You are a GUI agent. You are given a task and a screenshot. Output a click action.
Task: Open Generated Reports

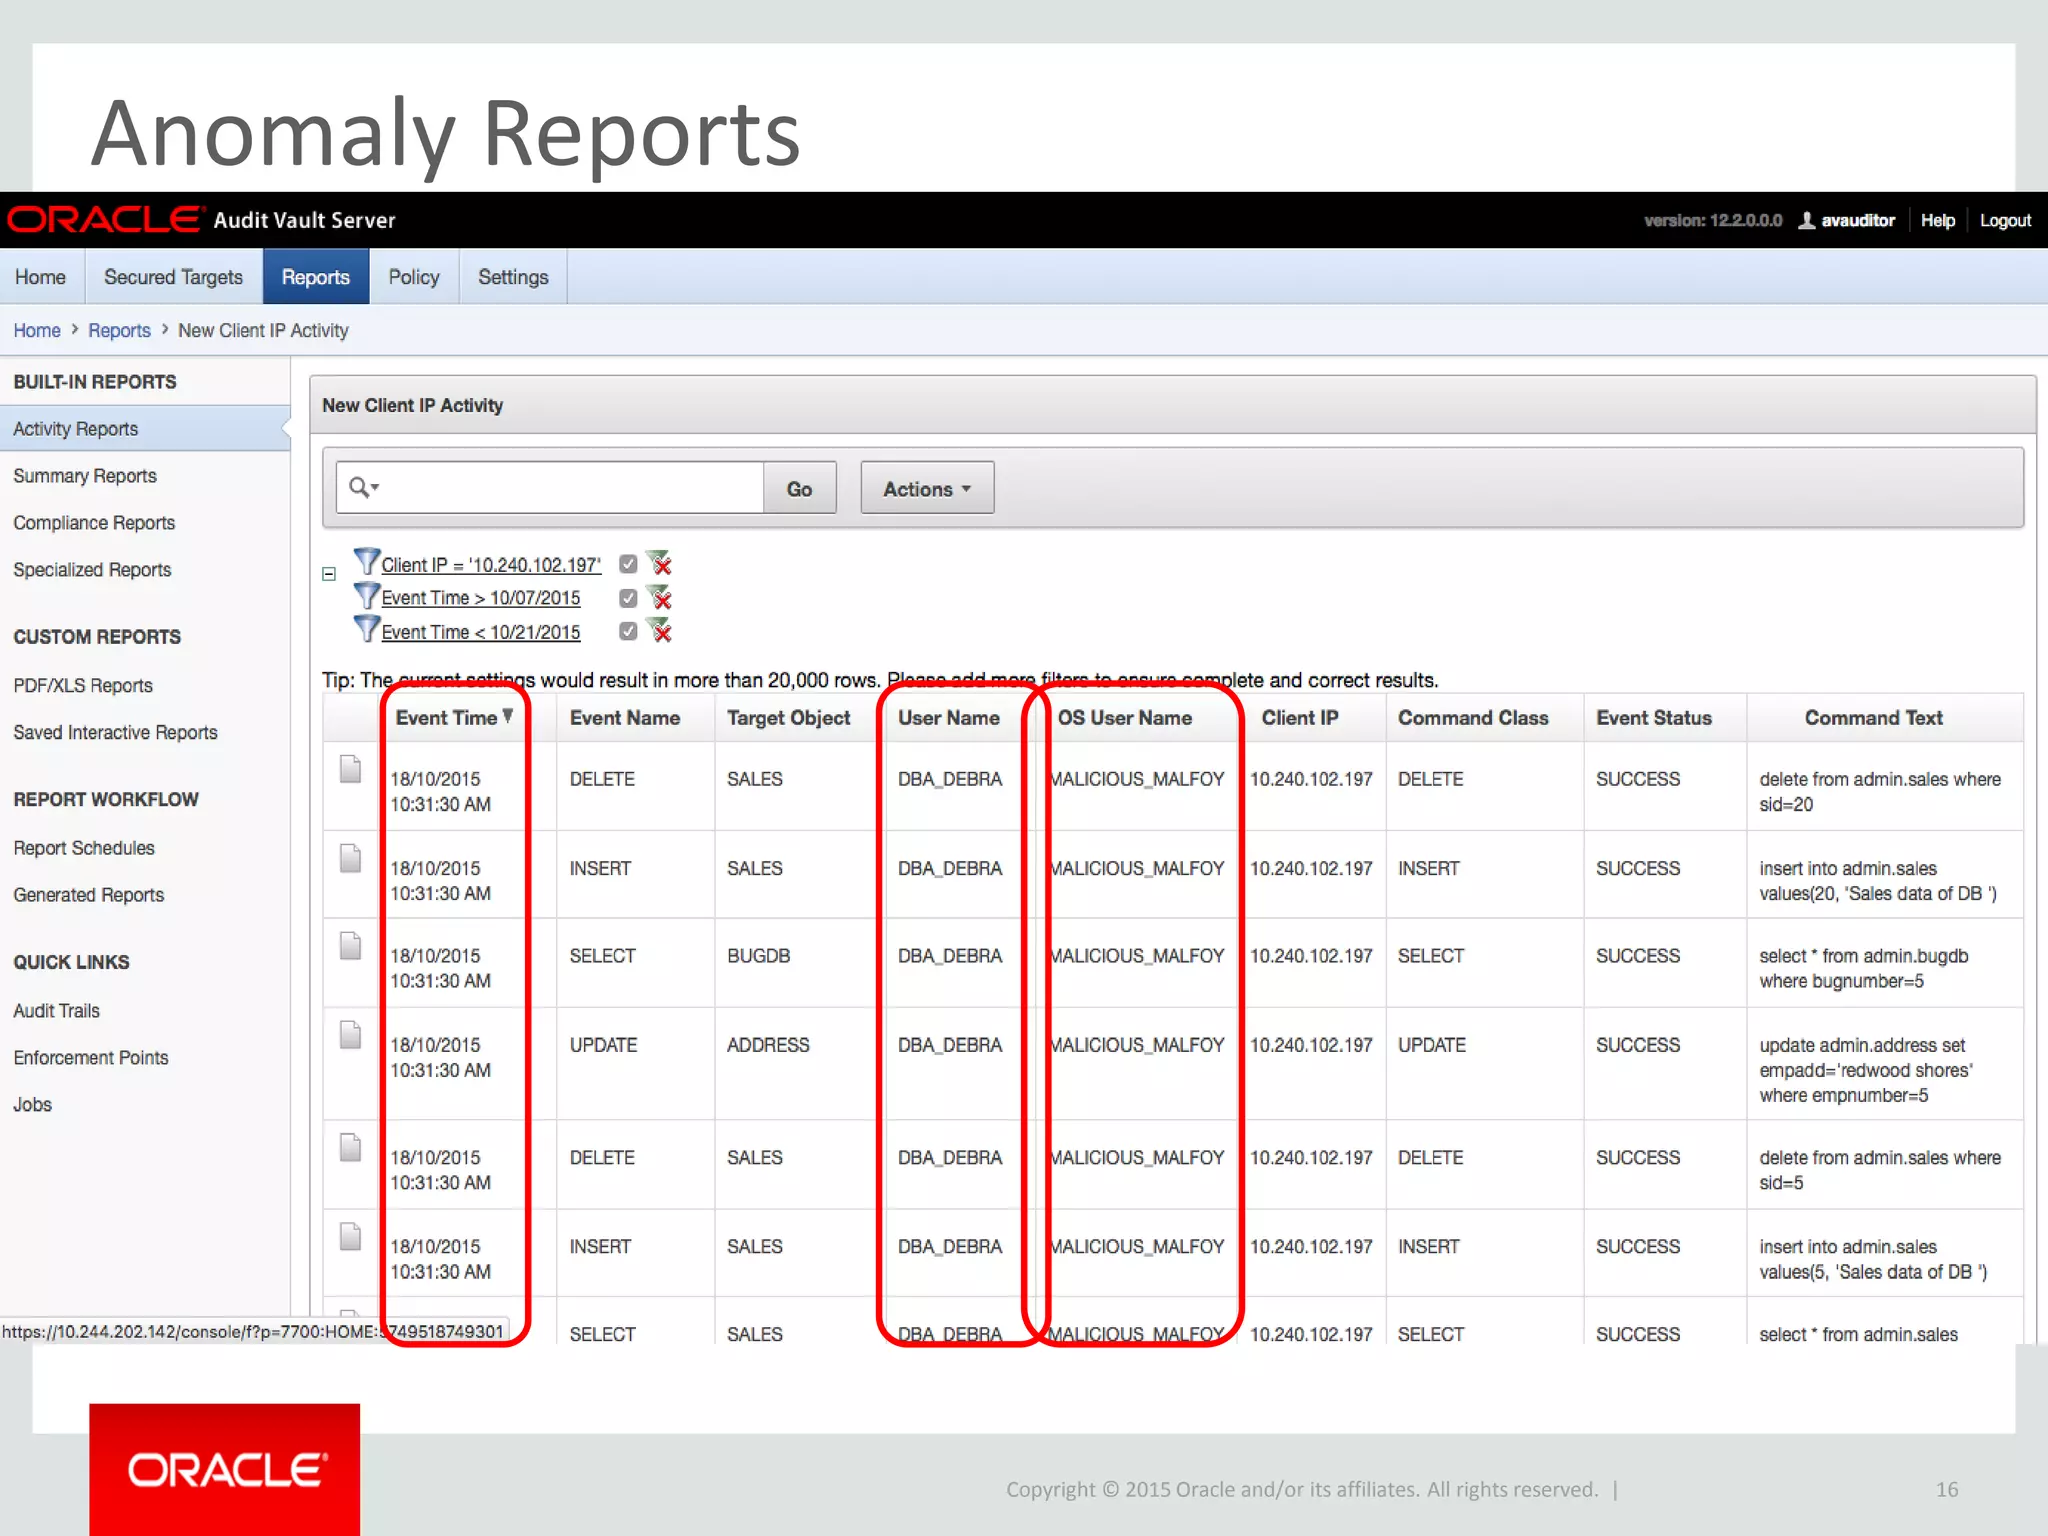pyautogui.click(x=88, y=895)
